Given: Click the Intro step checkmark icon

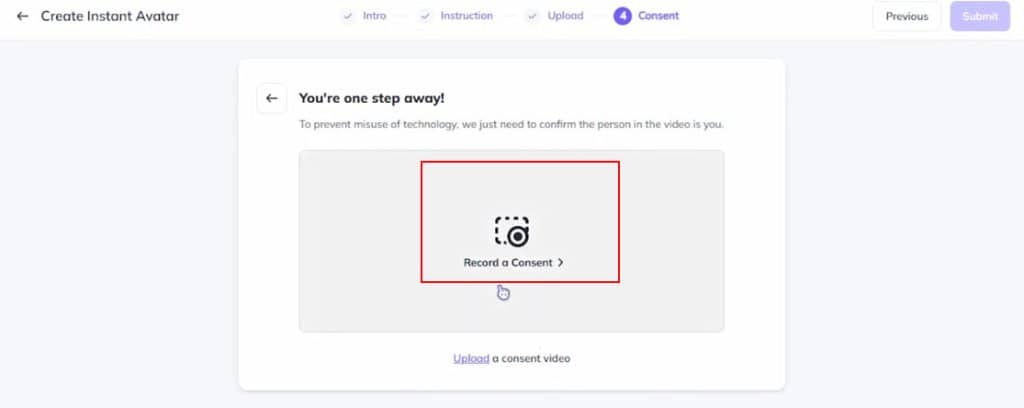Looking at the screenshot, I should 348,16.
